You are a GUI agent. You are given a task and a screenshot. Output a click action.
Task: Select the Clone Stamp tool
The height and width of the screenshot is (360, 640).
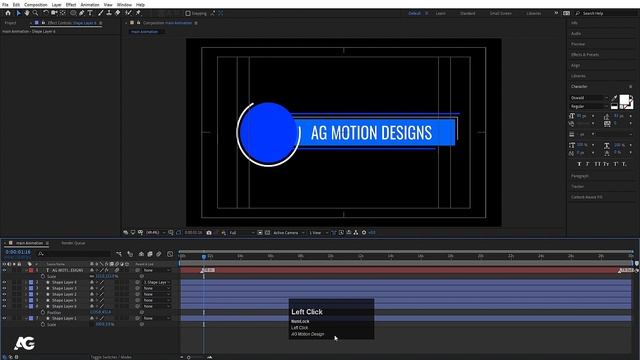[109, 13]
